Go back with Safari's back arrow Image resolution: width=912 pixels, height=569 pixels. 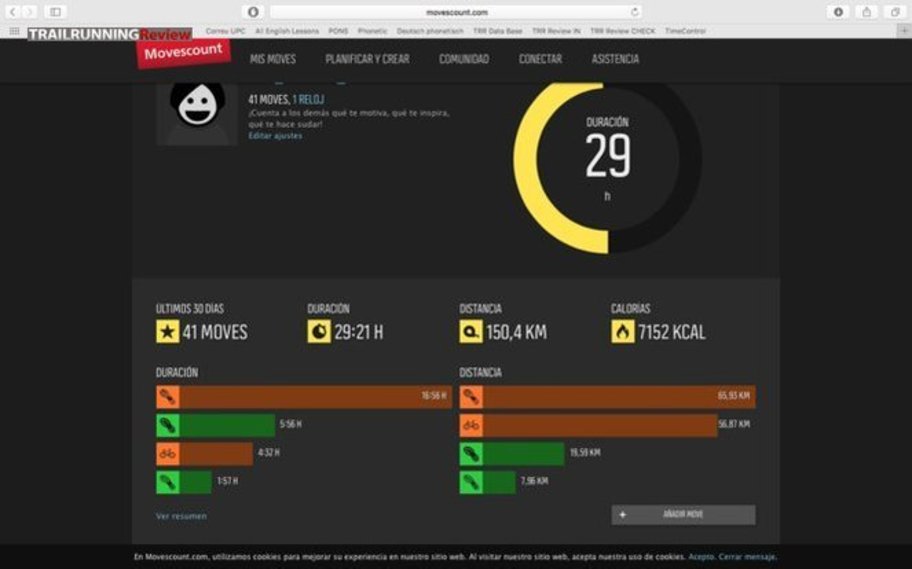[12, 12]
